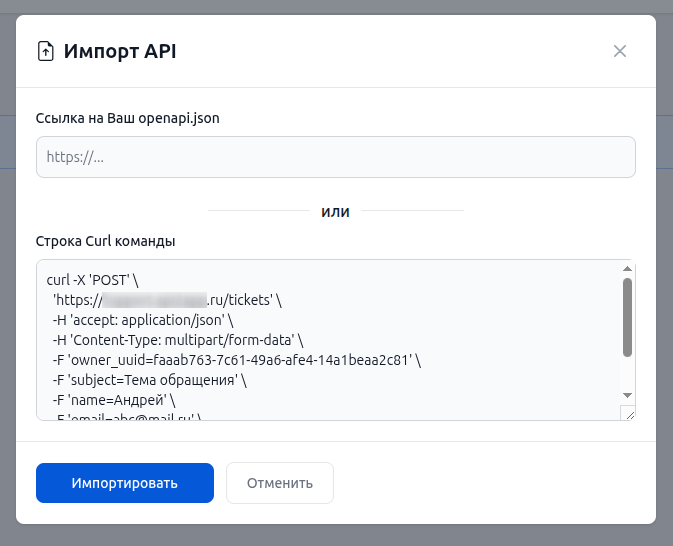Close the Импорт API dialog
This screenshot has height=546, width=673.
coord(619,51)
